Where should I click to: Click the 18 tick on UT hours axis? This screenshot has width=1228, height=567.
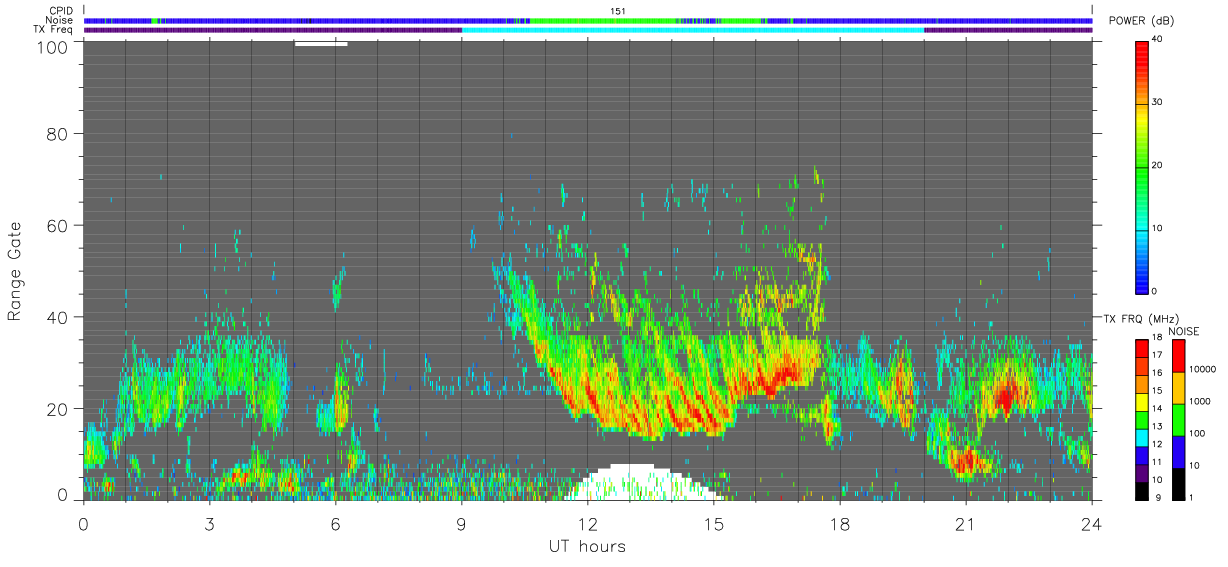point(839,525)
